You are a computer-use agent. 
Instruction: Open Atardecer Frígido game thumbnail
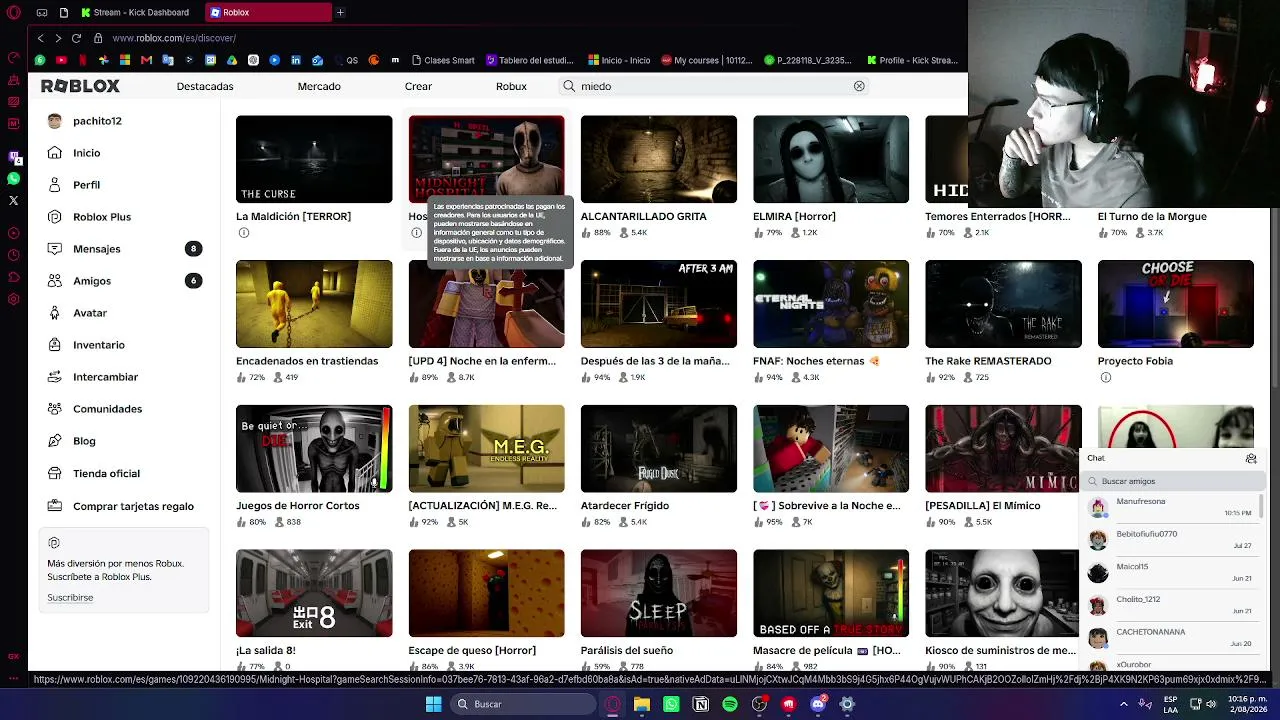659,449
